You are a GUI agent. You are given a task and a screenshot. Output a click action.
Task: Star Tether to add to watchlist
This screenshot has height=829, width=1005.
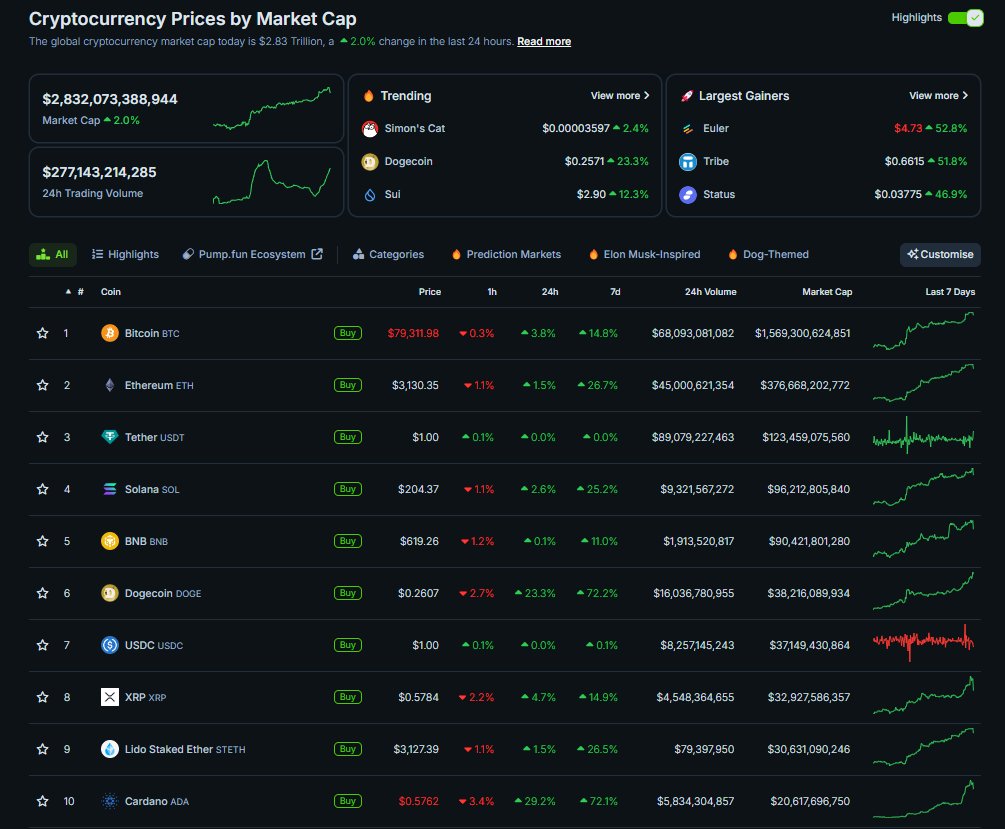[42, 437]
